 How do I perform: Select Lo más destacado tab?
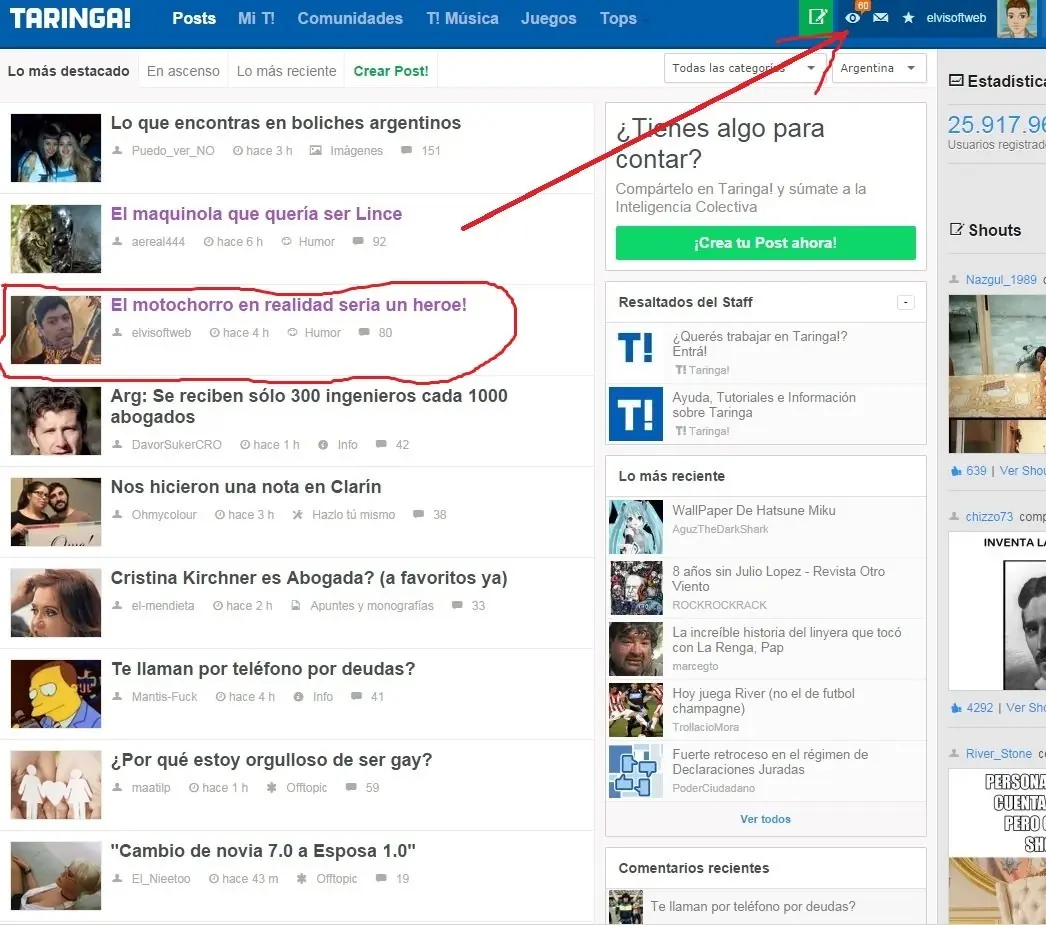tap(69, 71)
